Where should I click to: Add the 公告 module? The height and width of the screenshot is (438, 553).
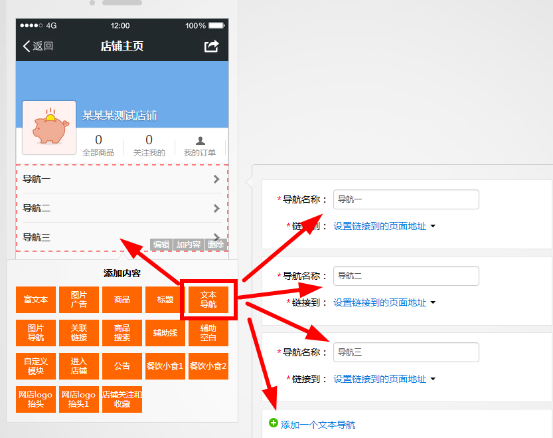pos(122,366)
